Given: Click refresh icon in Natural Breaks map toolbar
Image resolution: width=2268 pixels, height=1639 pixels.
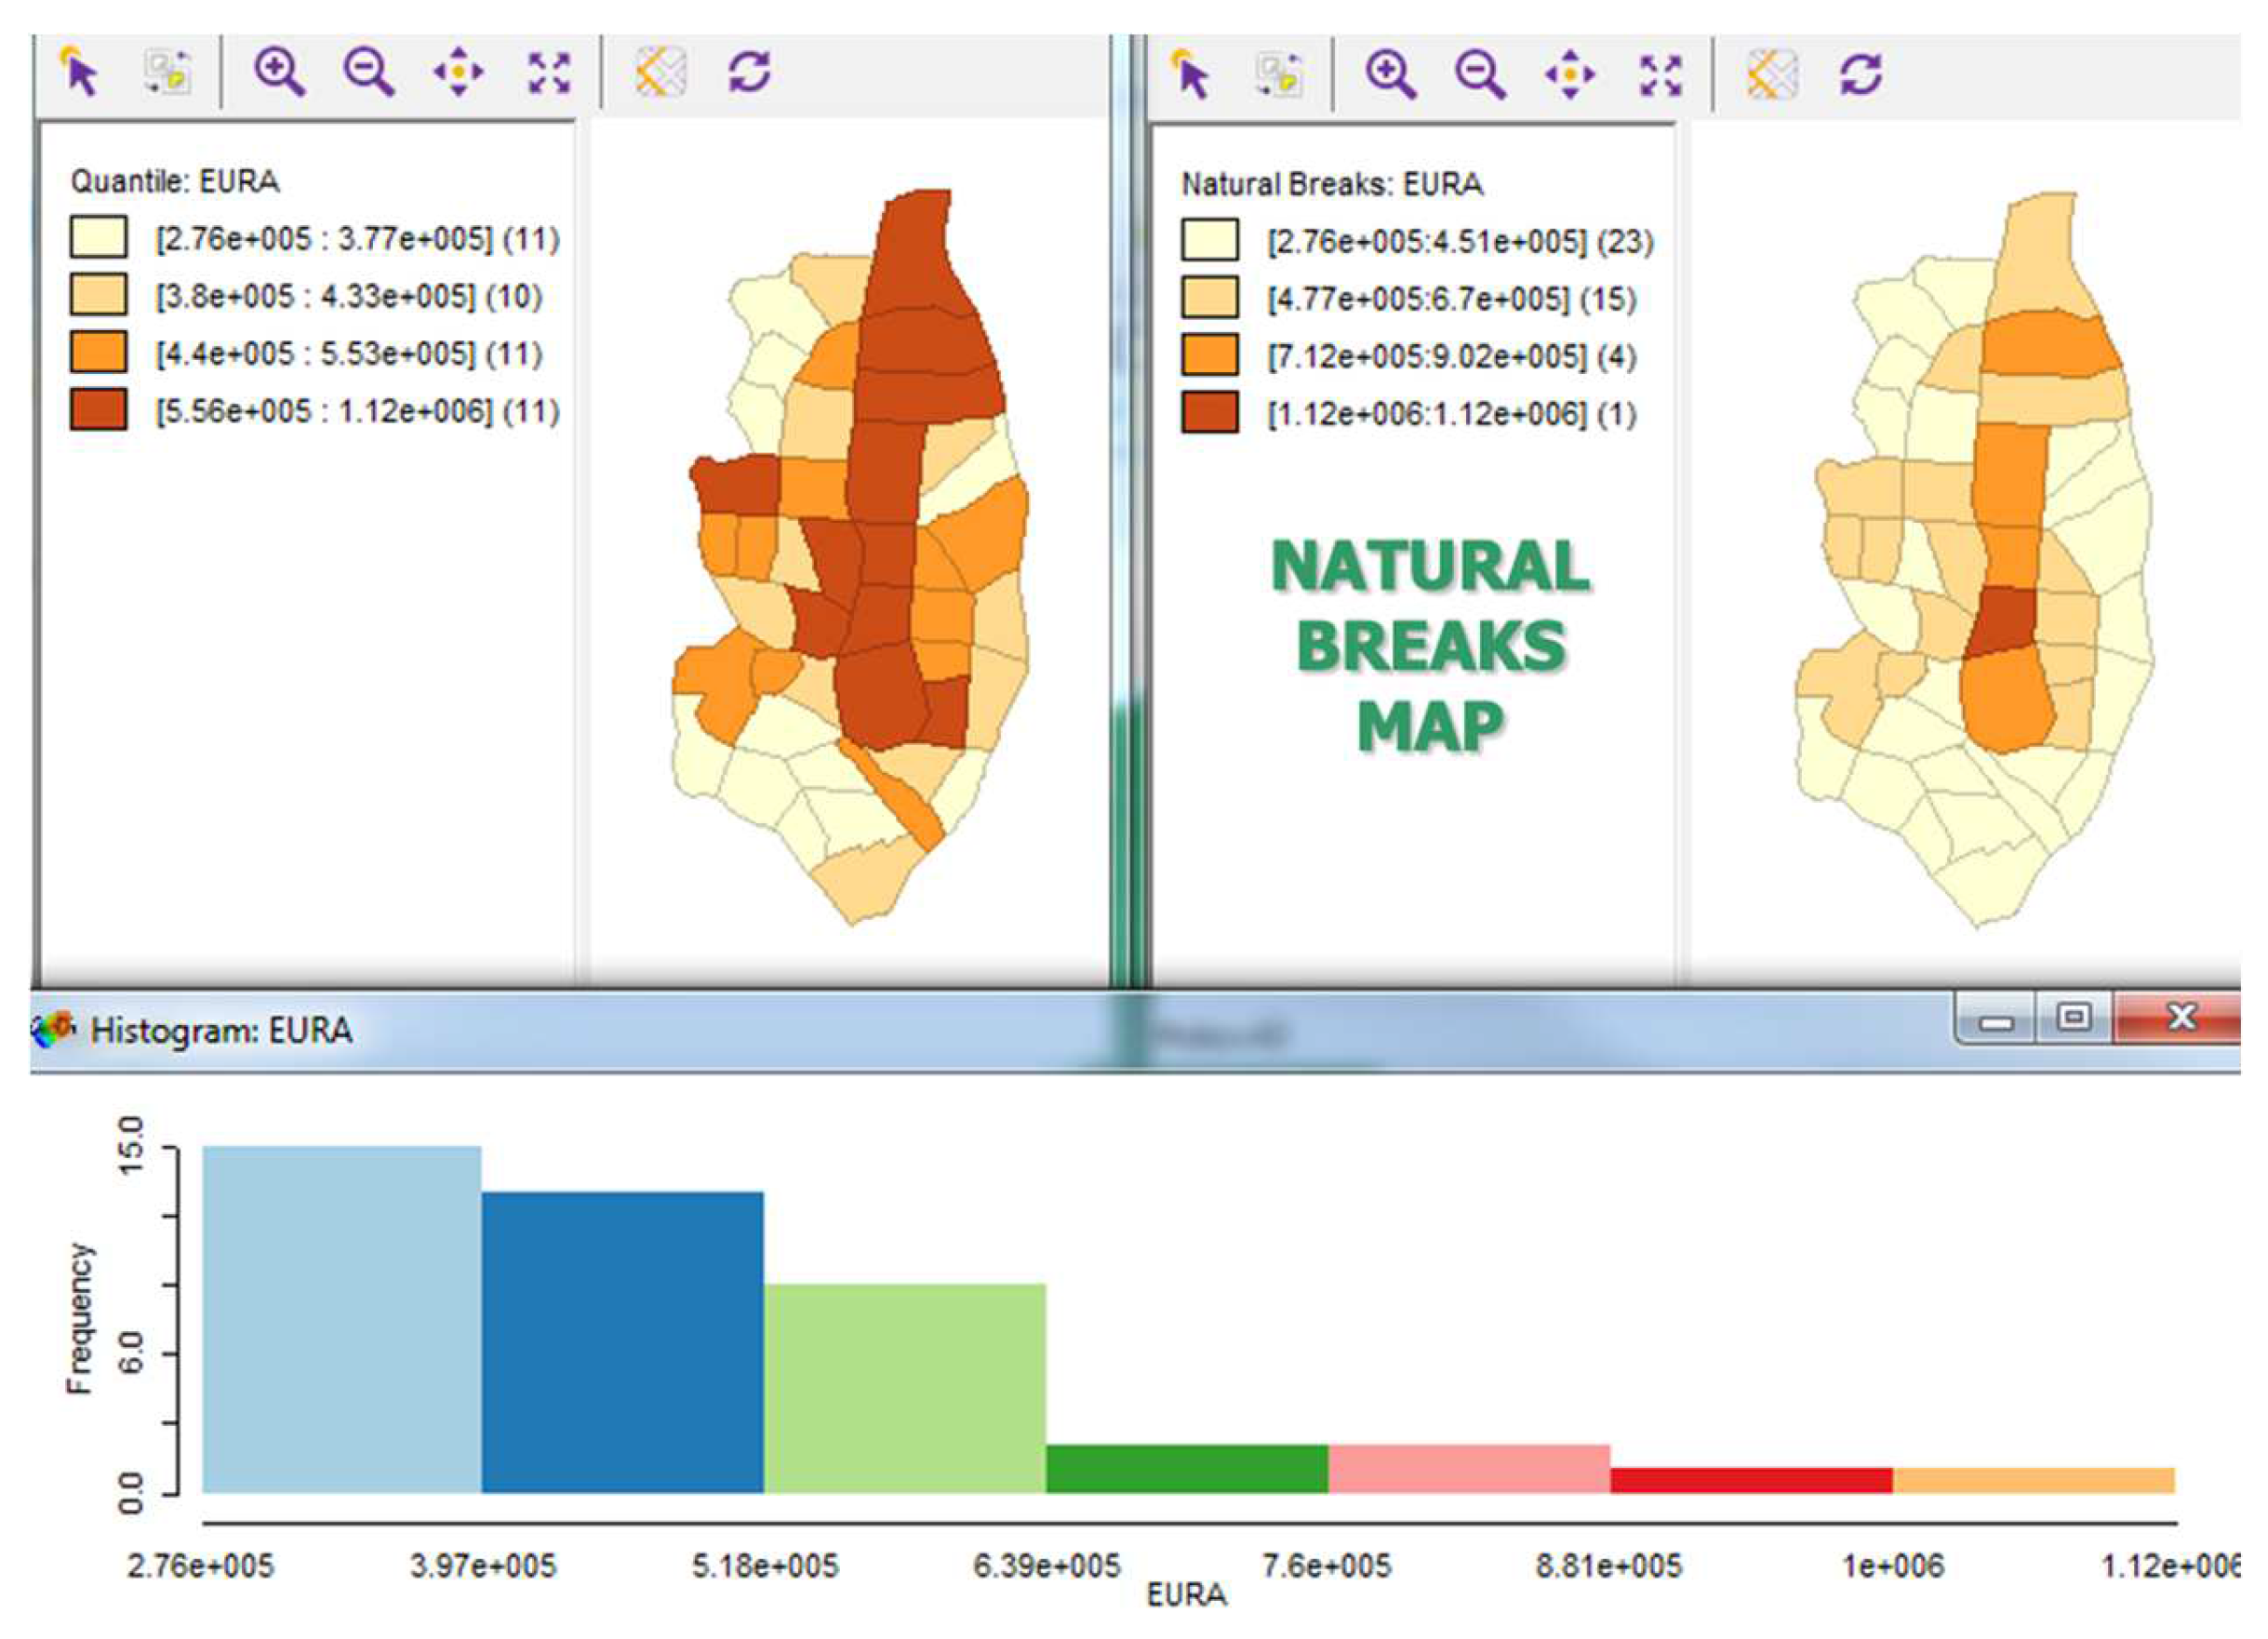Looking at the screenshot, I should click(1860, 75).
